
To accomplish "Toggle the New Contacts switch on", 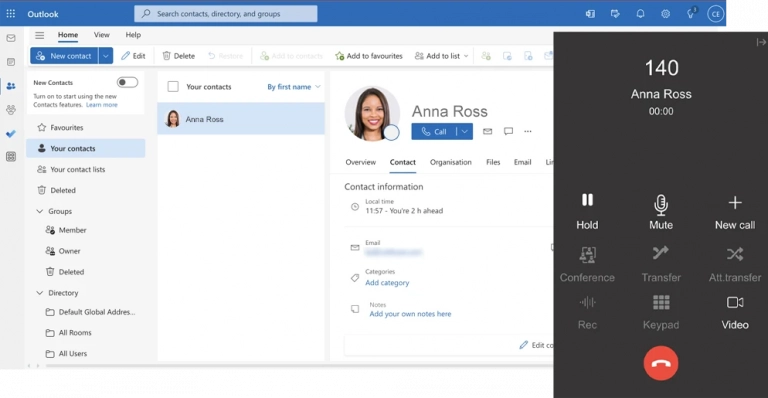I will click(x=127, y=82).
